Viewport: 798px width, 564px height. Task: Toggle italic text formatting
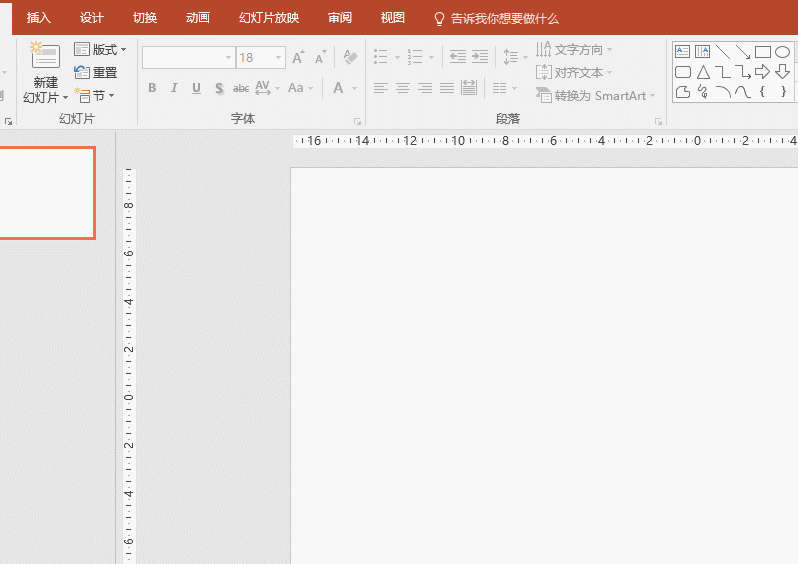coord(174,88)
